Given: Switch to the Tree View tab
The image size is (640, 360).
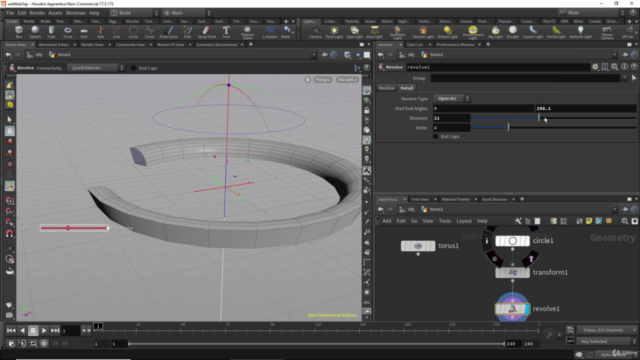Looking at the screenshot, I should coord(420,199).
